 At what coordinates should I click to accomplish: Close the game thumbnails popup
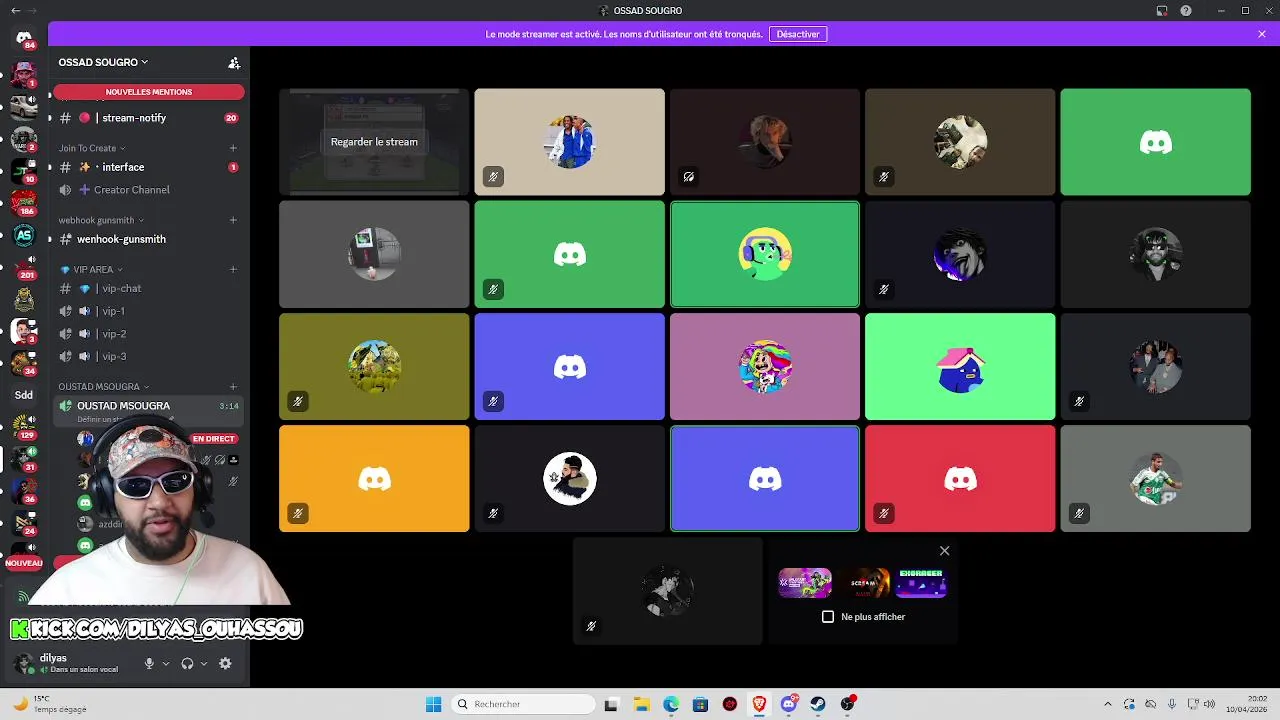(944, 551)
